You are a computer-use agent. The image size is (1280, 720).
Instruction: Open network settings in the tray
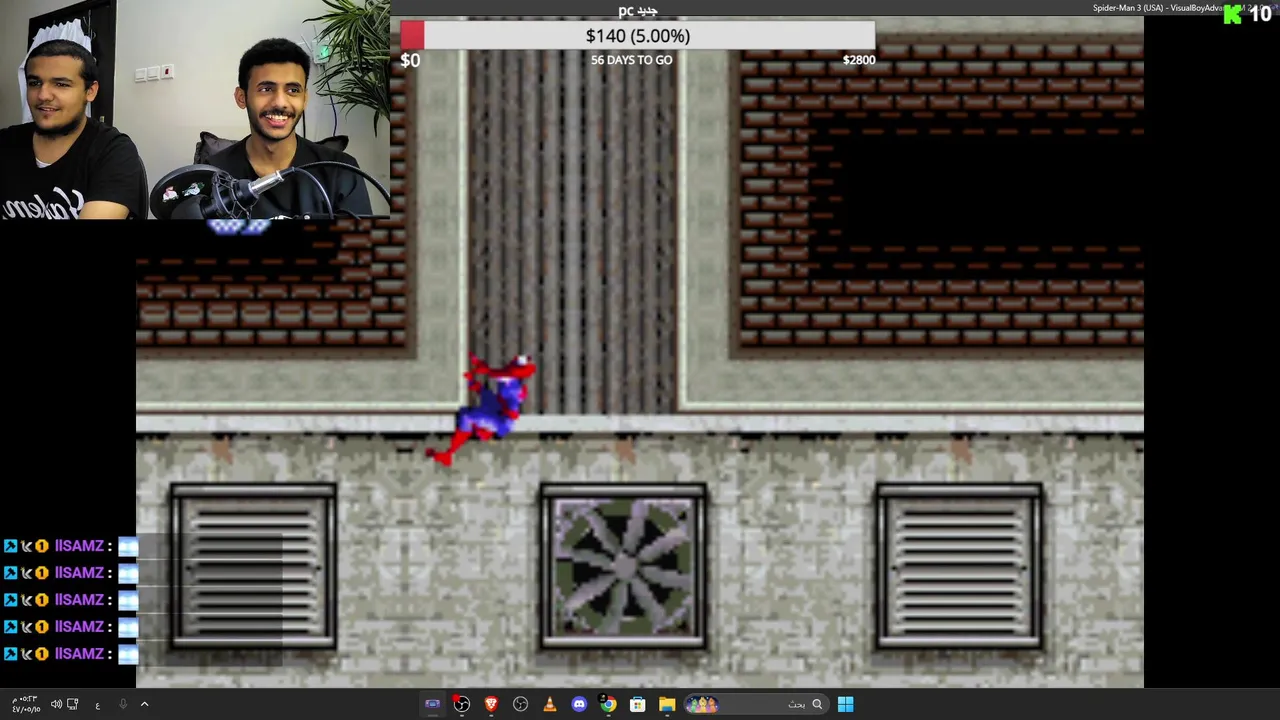(73, 704)
